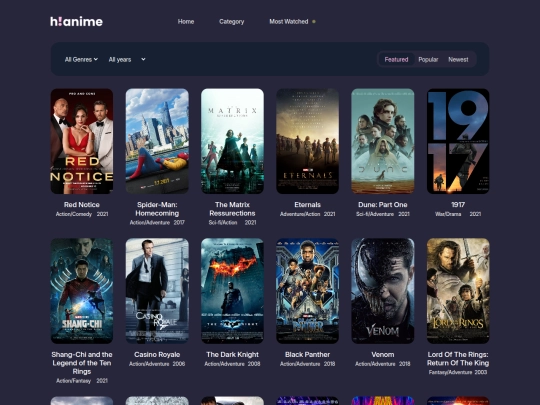Click the Fantasy/Adventure genre label

tap(450, 372)
